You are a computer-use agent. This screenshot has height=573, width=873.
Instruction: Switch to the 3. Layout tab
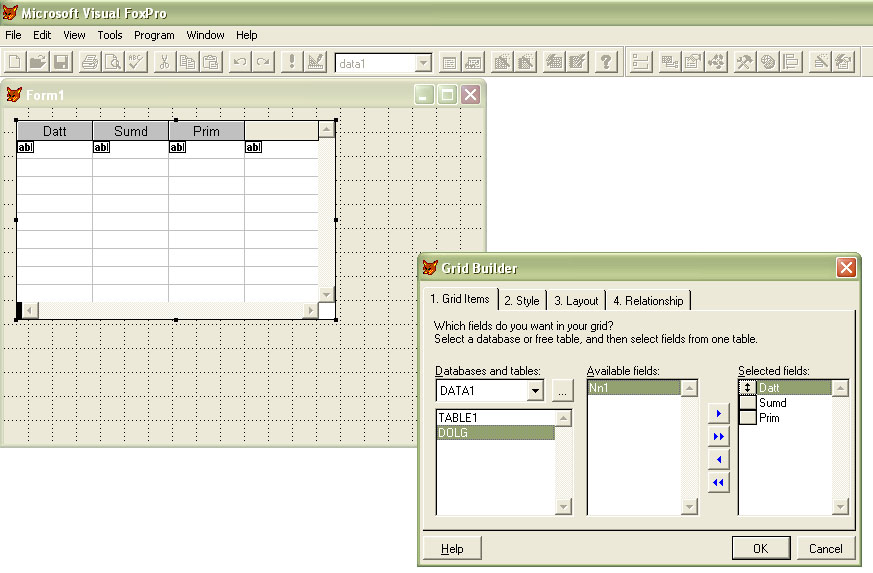click(576, 301)
